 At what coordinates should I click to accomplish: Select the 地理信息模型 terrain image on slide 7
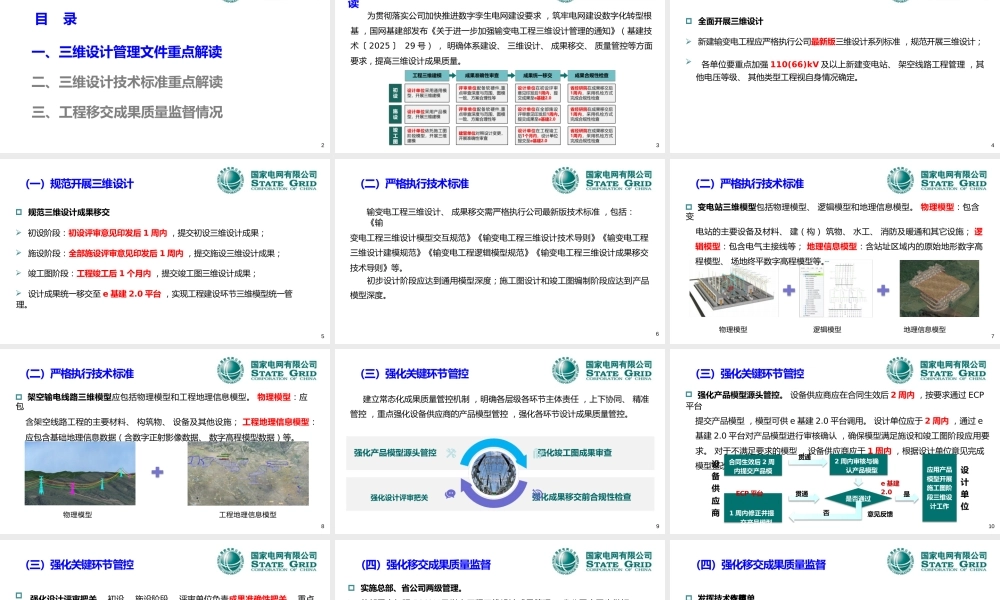click(x=939, y=288)
